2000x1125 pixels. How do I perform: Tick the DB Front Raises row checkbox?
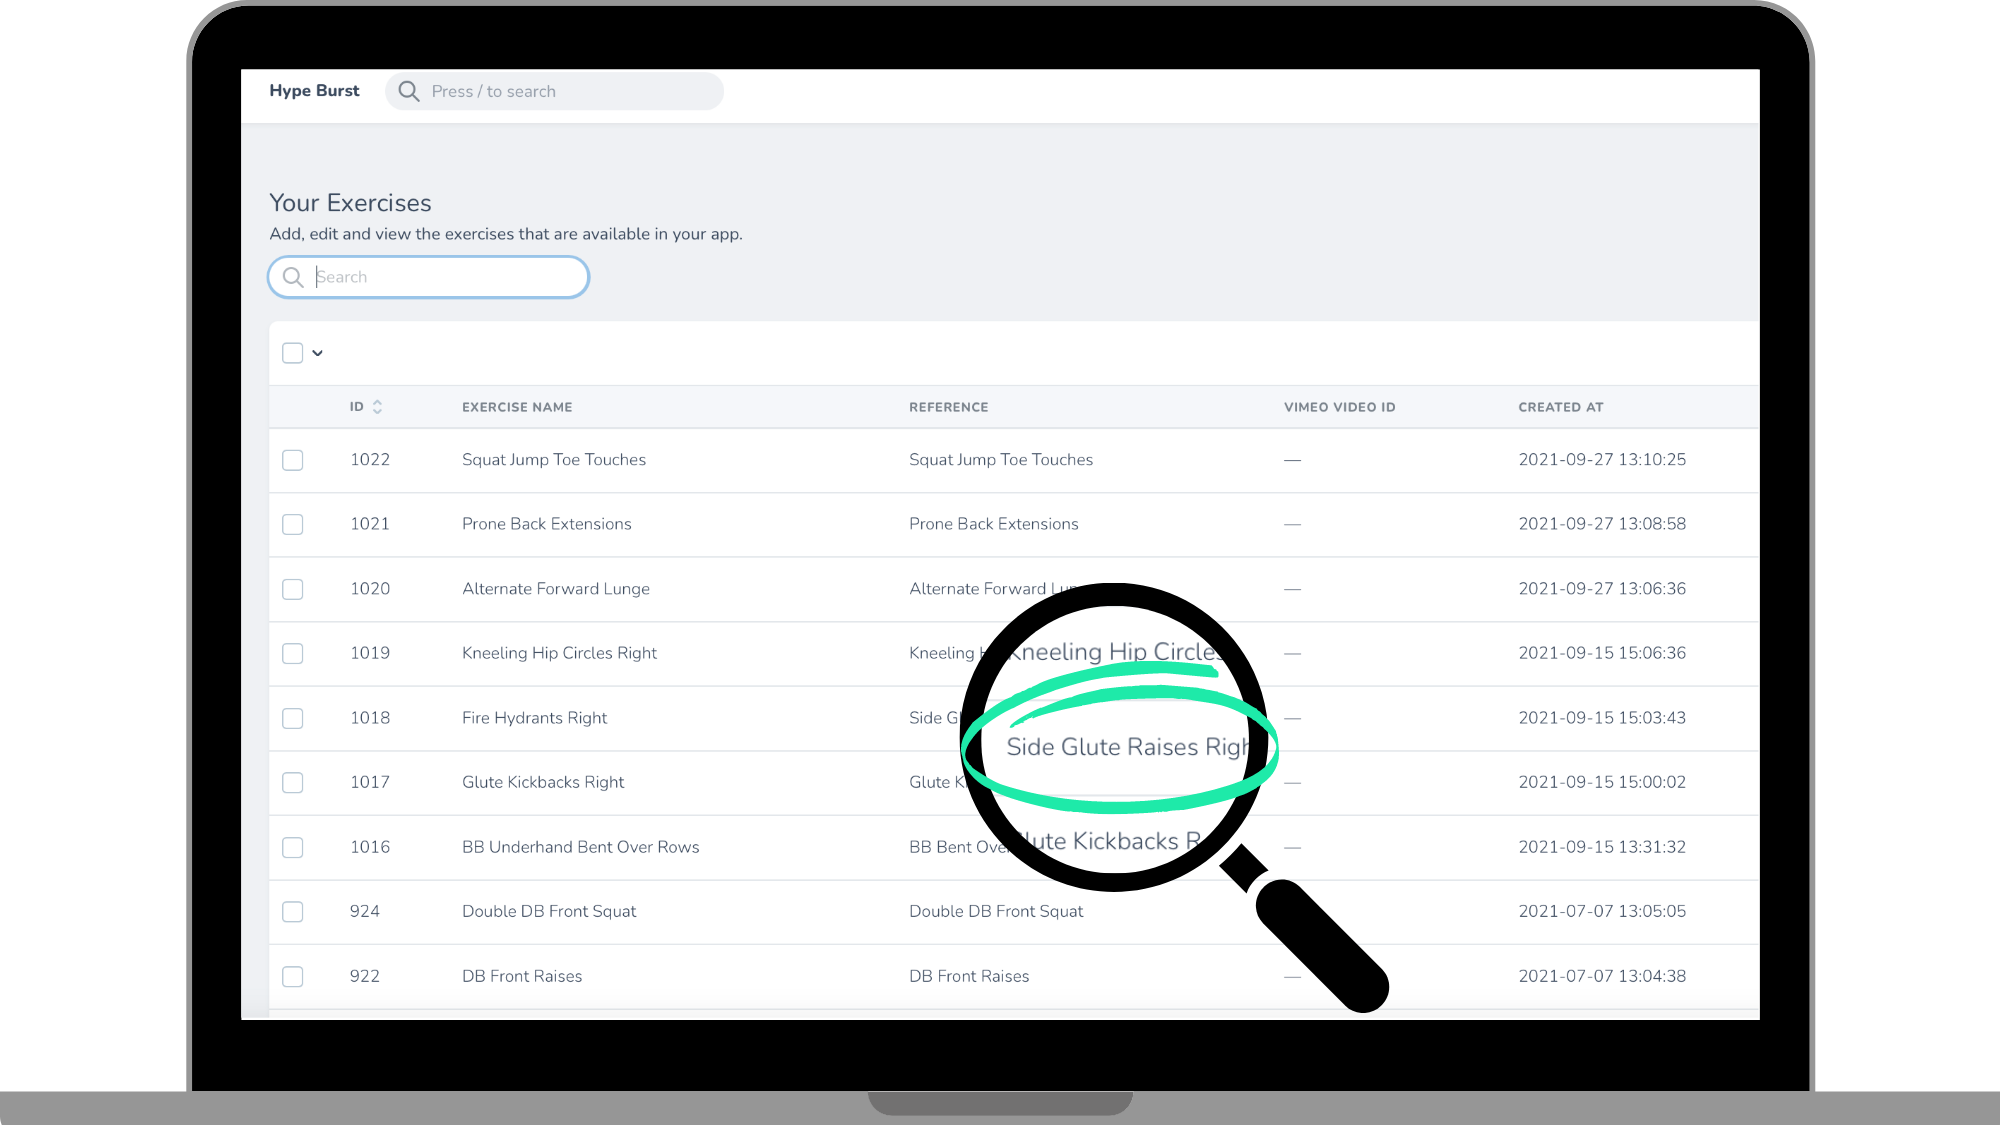292,976
